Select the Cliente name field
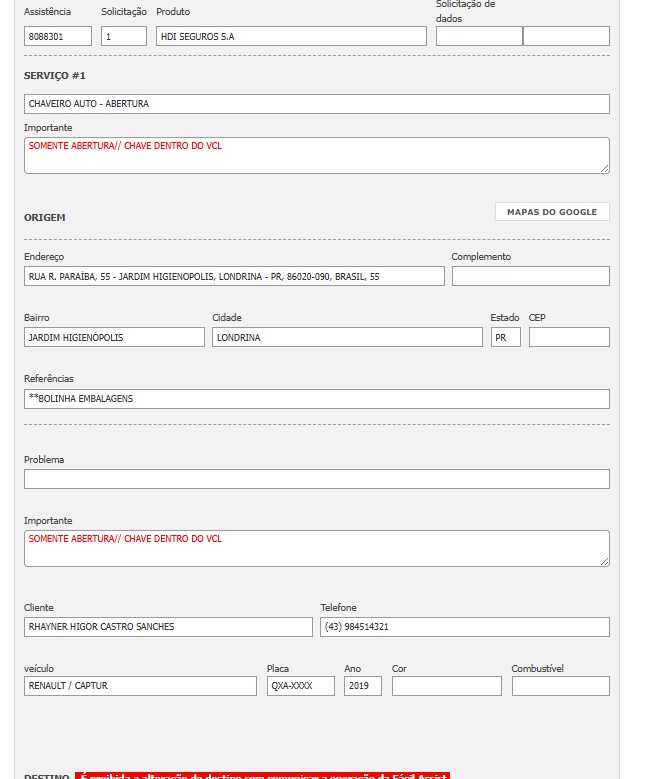This screenshot has height=779, width=663. (x=168, y=627)
